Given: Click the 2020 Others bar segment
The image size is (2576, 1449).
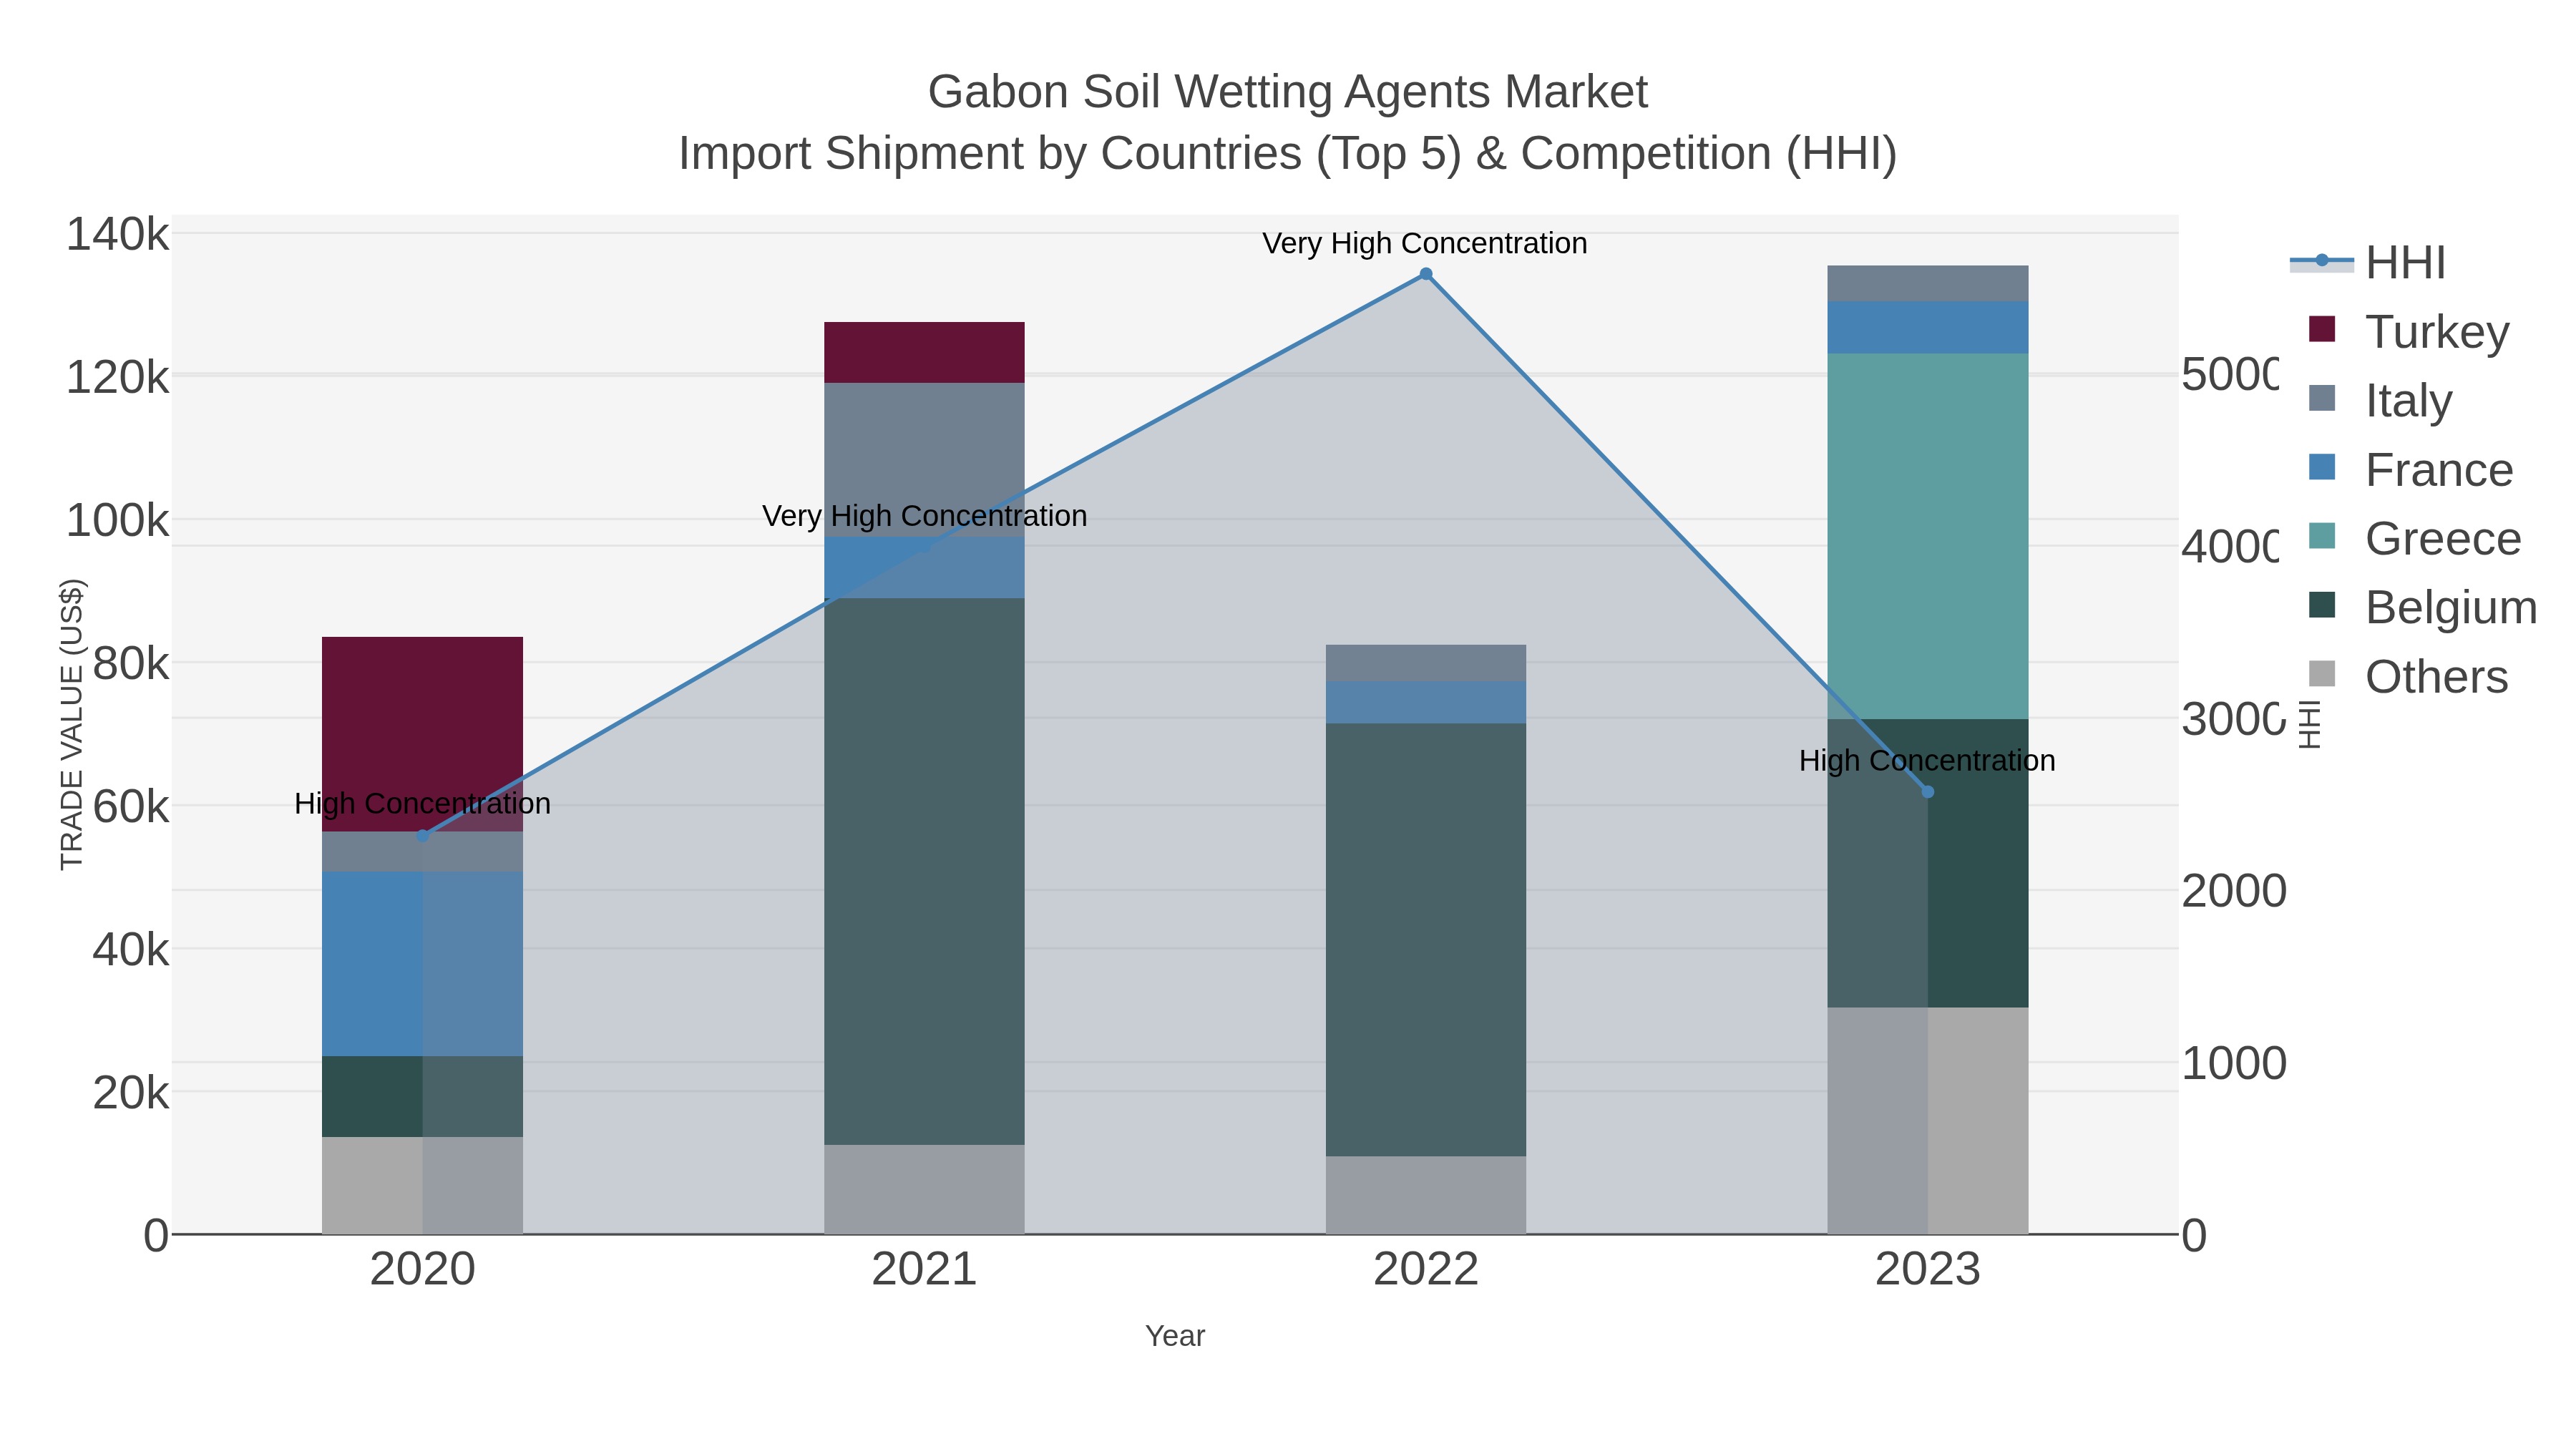Looking at the screenshot, I should [x=422, y=1185].
